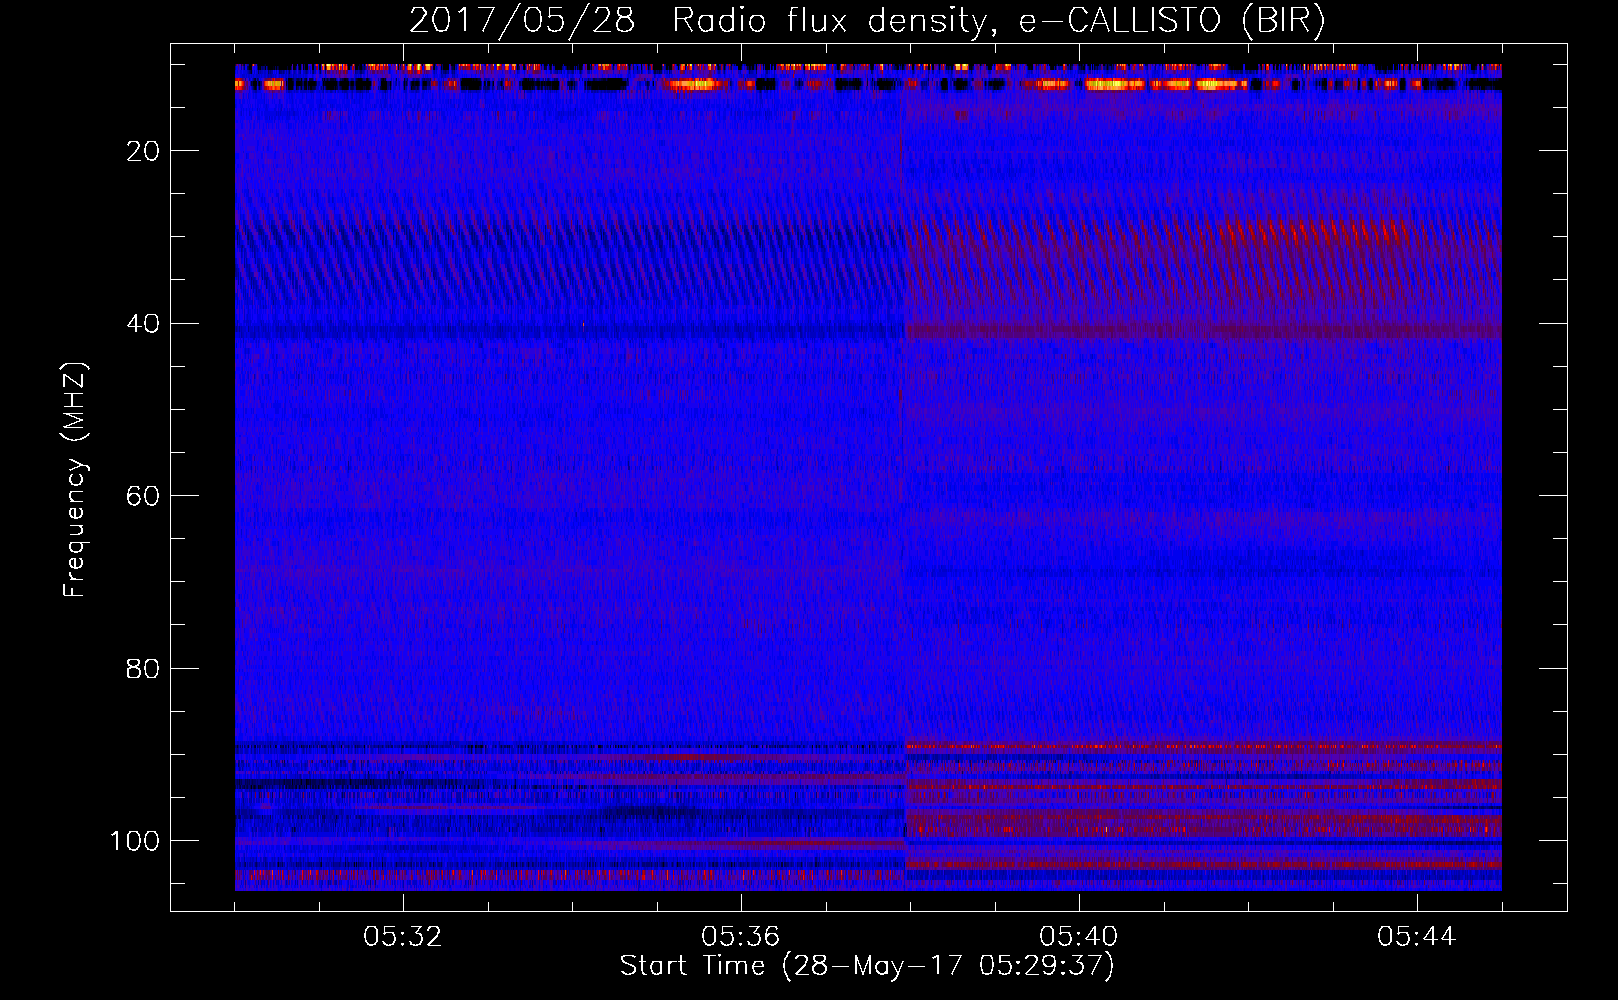Click the bright red burst near 30 MHz
Screen dimensions: 1618x1000
1315,232
